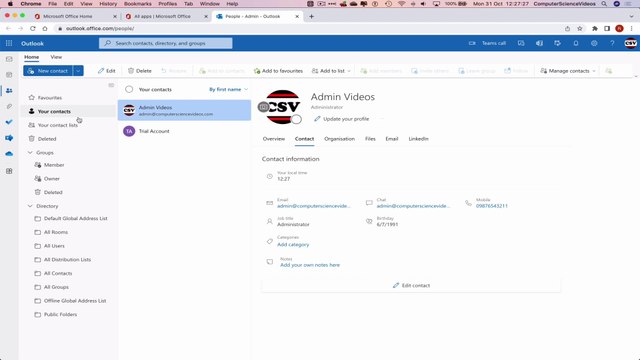The width and height of the screenshot is (640, 360).
Task: Open New contact dropdown arrow
Action: 78,71
